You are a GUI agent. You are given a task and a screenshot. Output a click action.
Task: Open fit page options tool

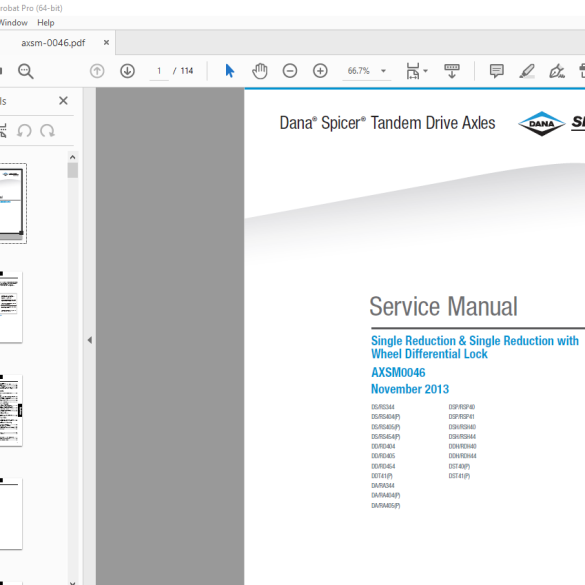[x=413, y=71]
